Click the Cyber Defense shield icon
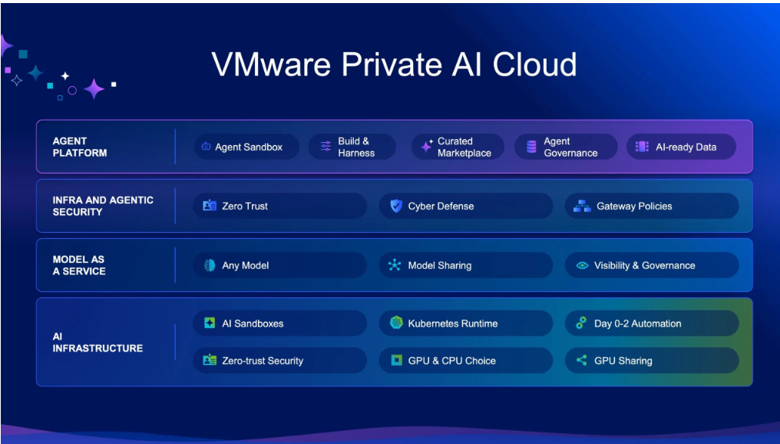 pyautogui.click(x=396, y=206)
